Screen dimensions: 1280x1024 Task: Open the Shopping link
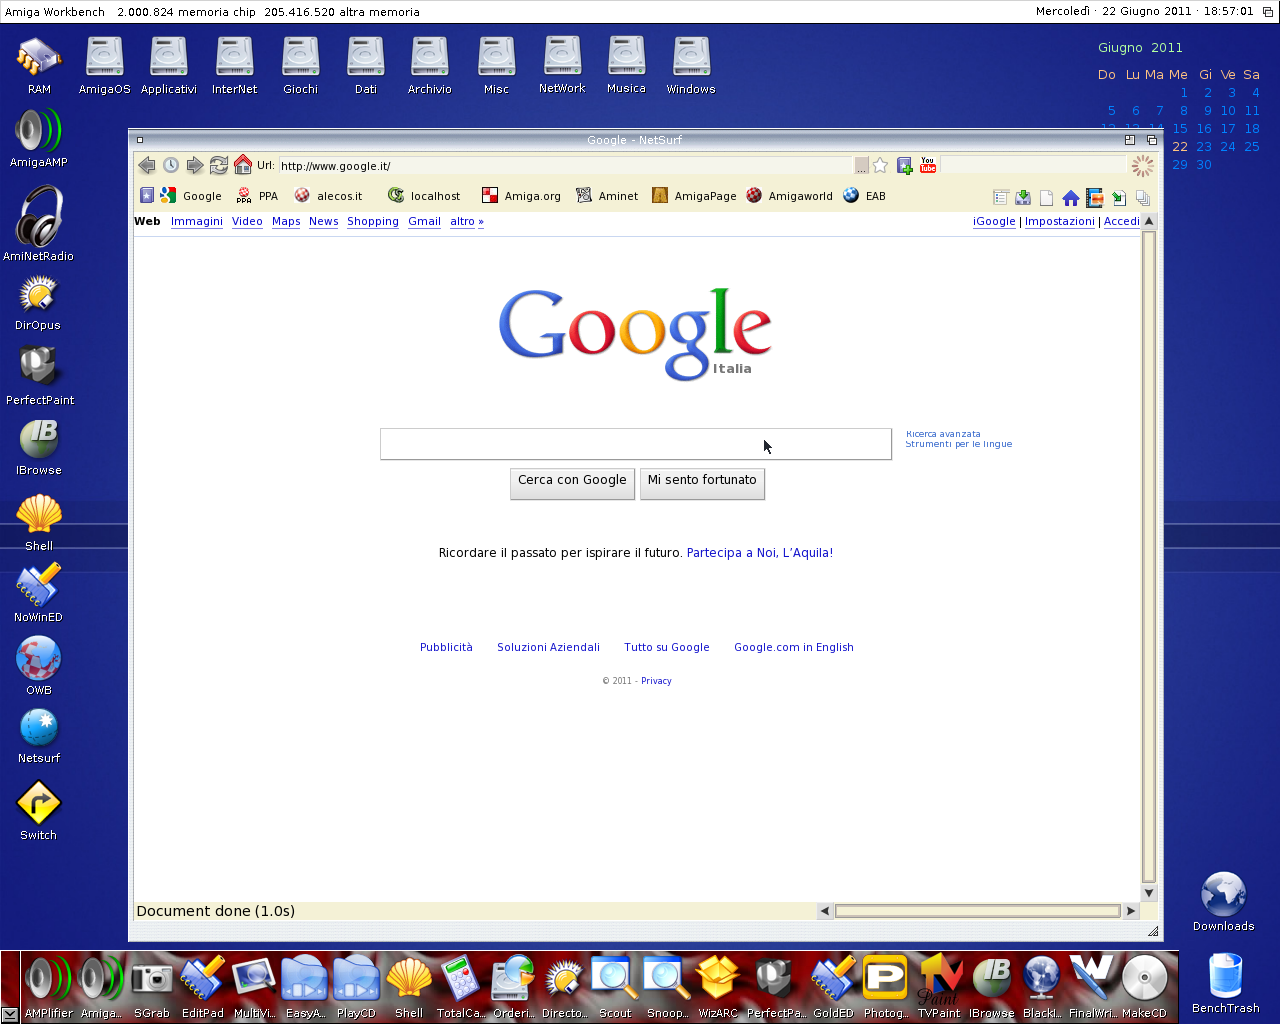pyautogui.click(x=373, y=222)
